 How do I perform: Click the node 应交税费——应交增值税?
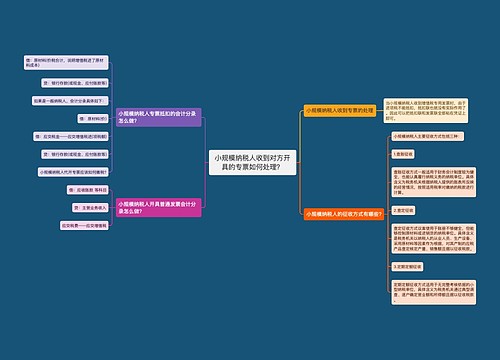click(84, 226)
